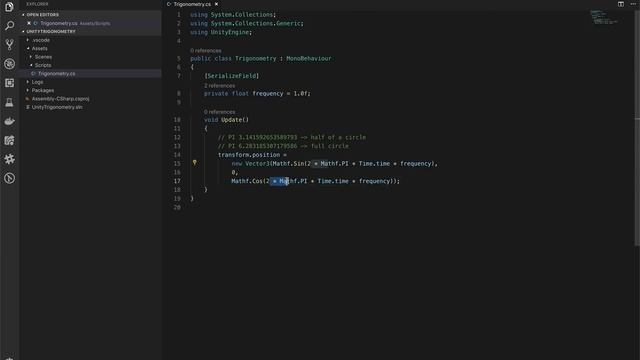640x360 pixels.
Task: Click 'Update()' method name on line 10
Action: coord(235,120)
